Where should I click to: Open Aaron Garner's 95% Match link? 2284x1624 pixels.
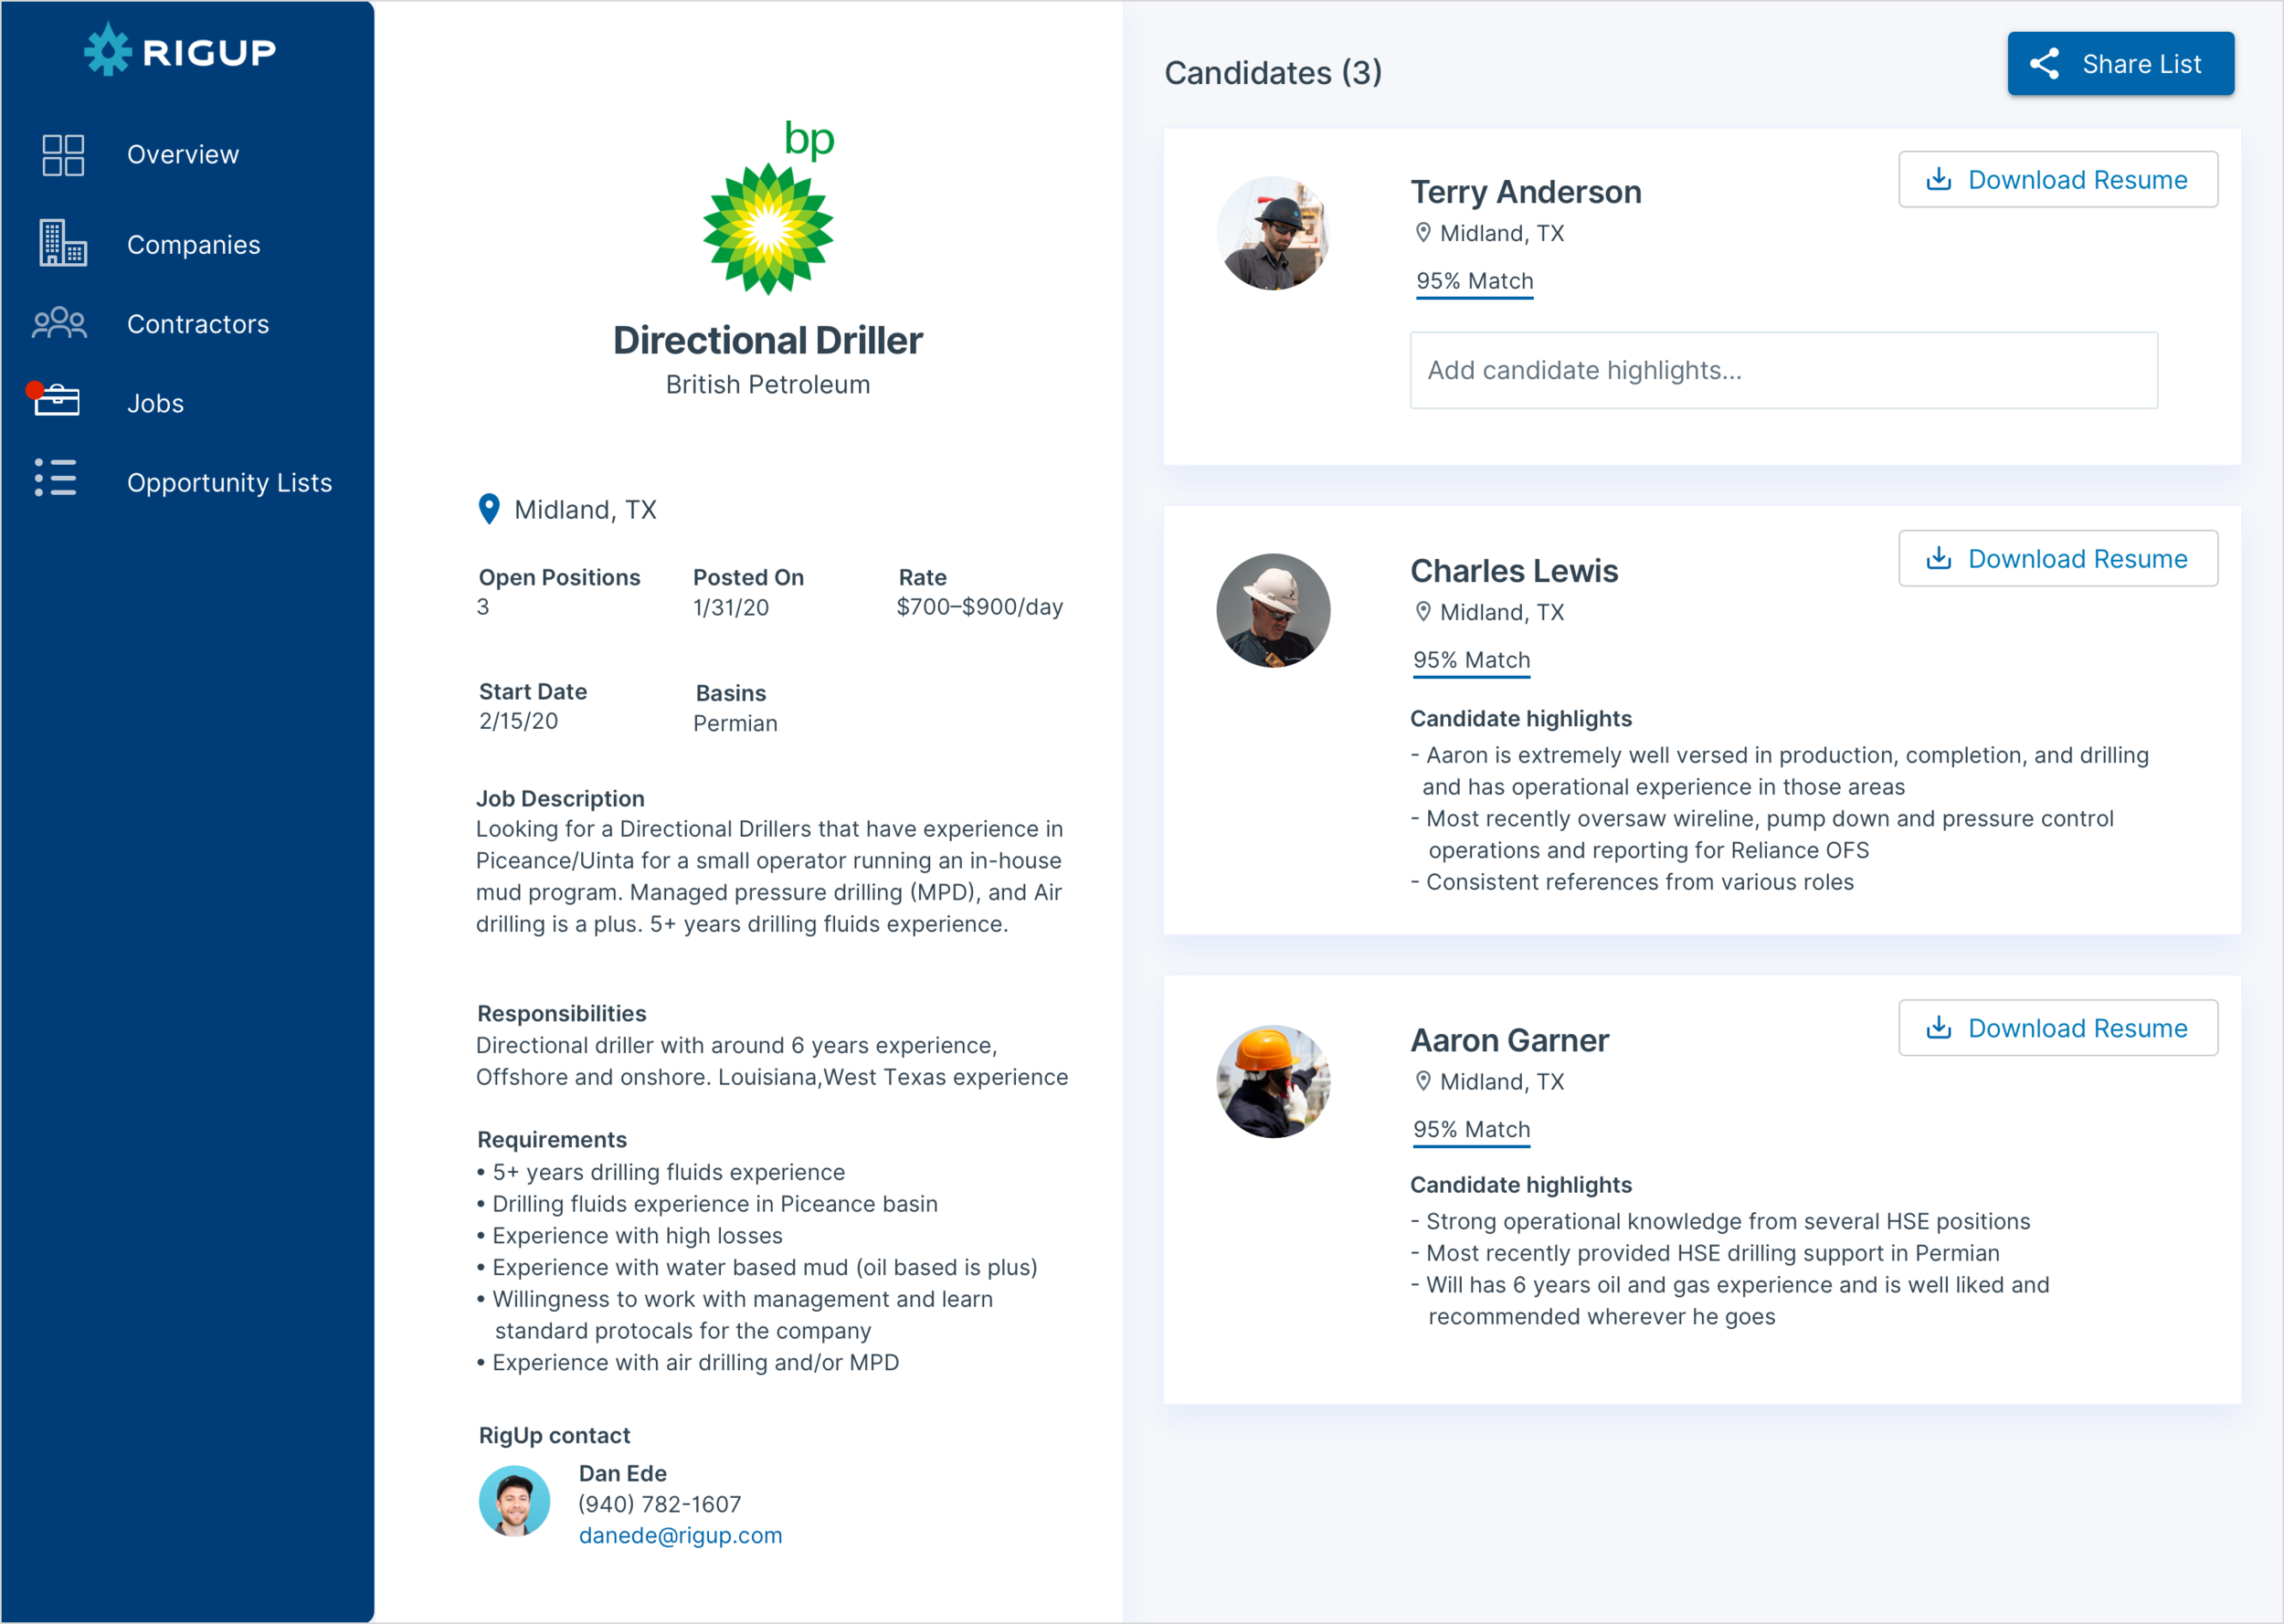1472,1130
